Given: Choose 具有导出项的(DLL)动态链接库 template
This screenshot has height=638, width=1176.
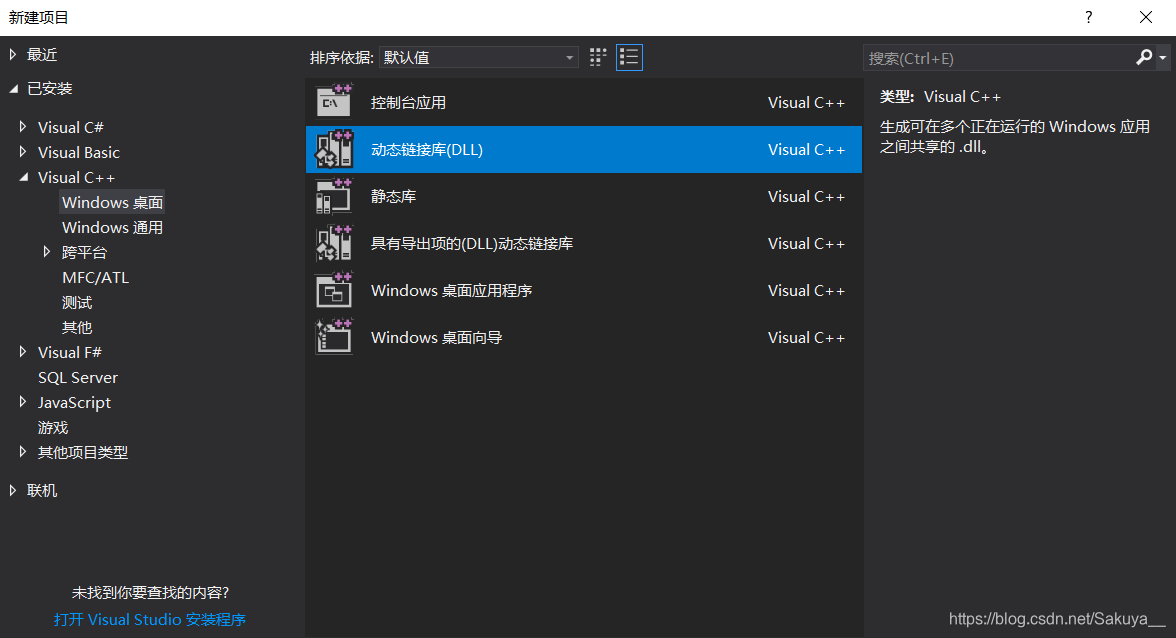Looking at the screenshot, I should coord(584,243).
